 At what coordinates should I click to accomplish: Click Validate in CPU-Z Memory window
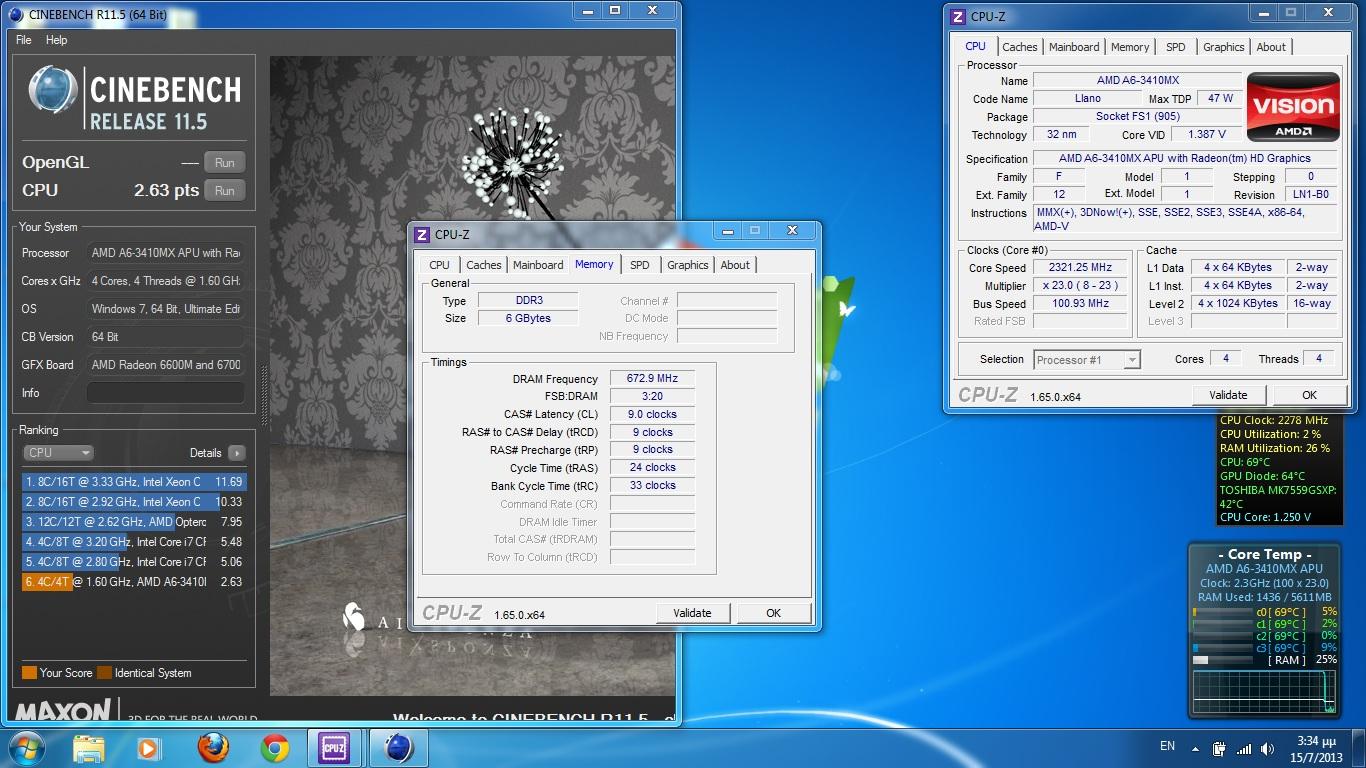point(693,613)
